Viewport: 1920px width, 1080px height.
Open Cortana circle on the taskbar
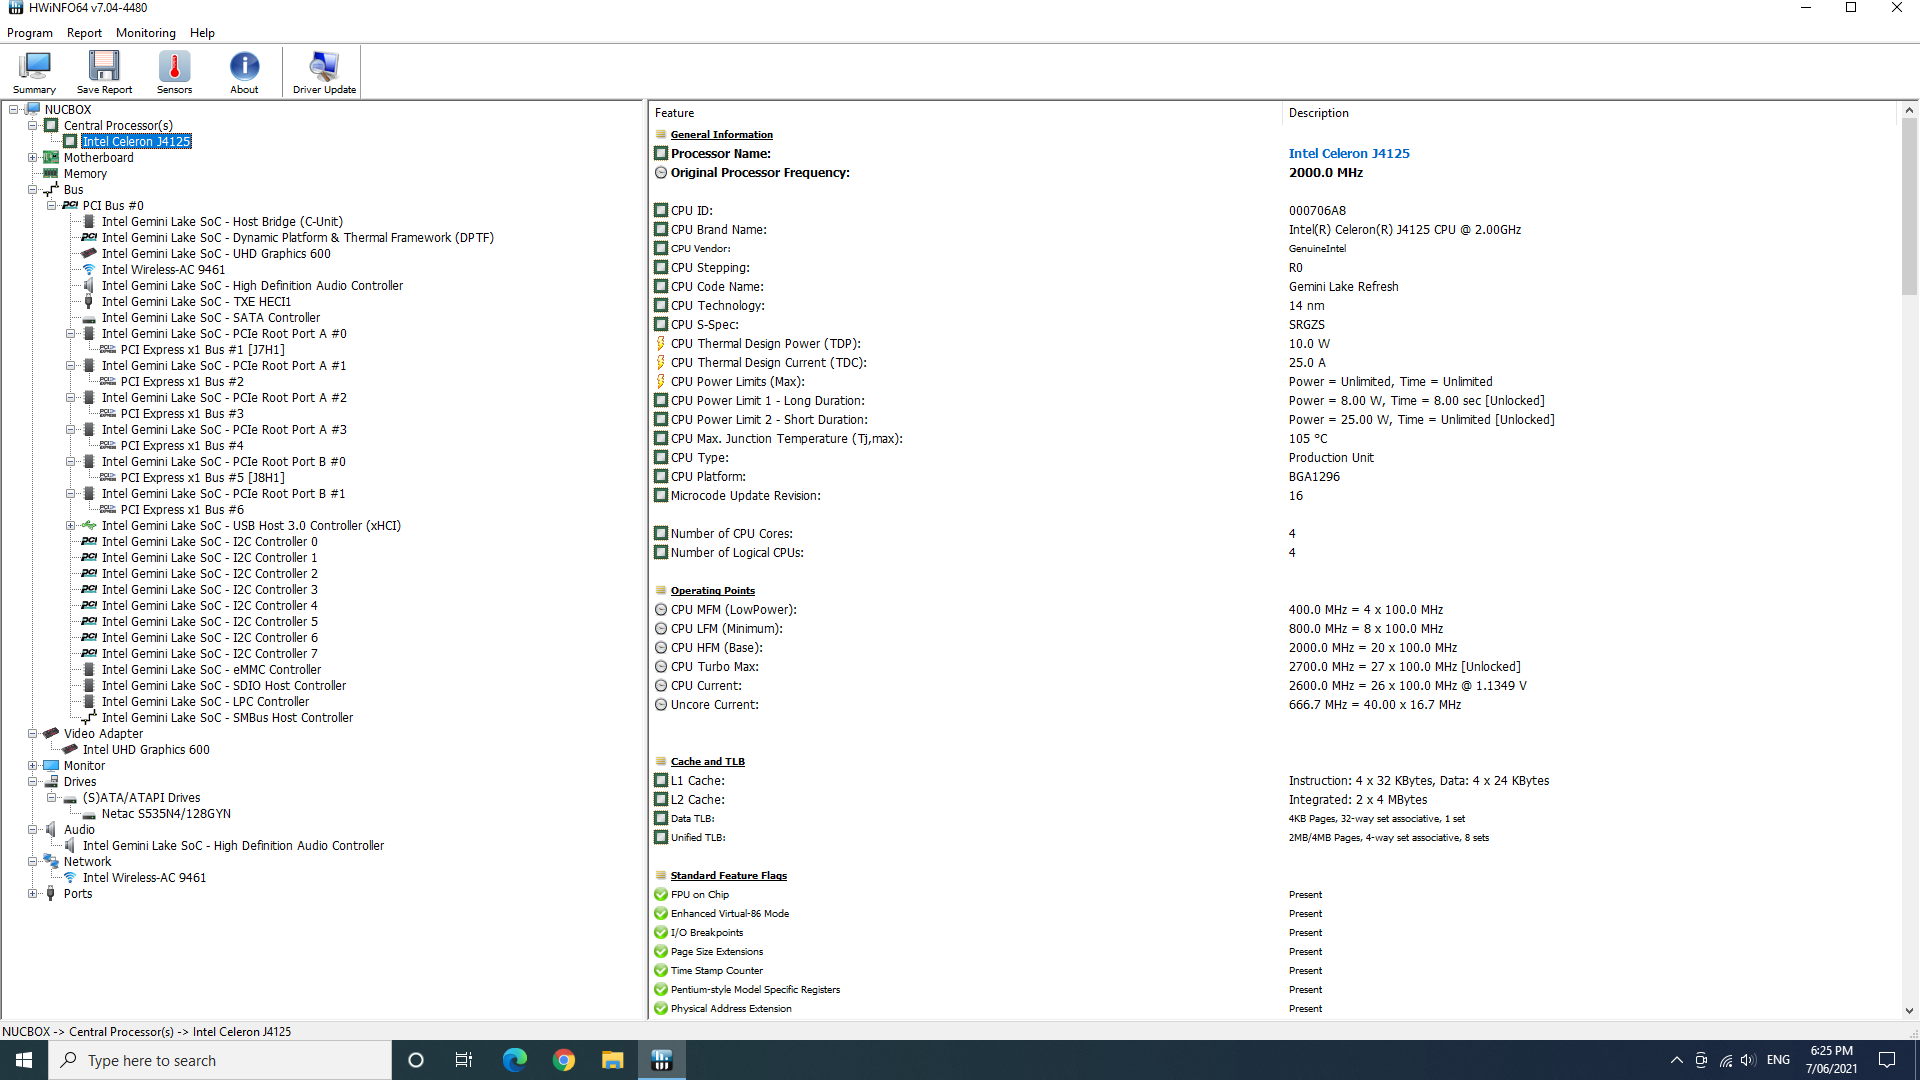(416, 1060)
